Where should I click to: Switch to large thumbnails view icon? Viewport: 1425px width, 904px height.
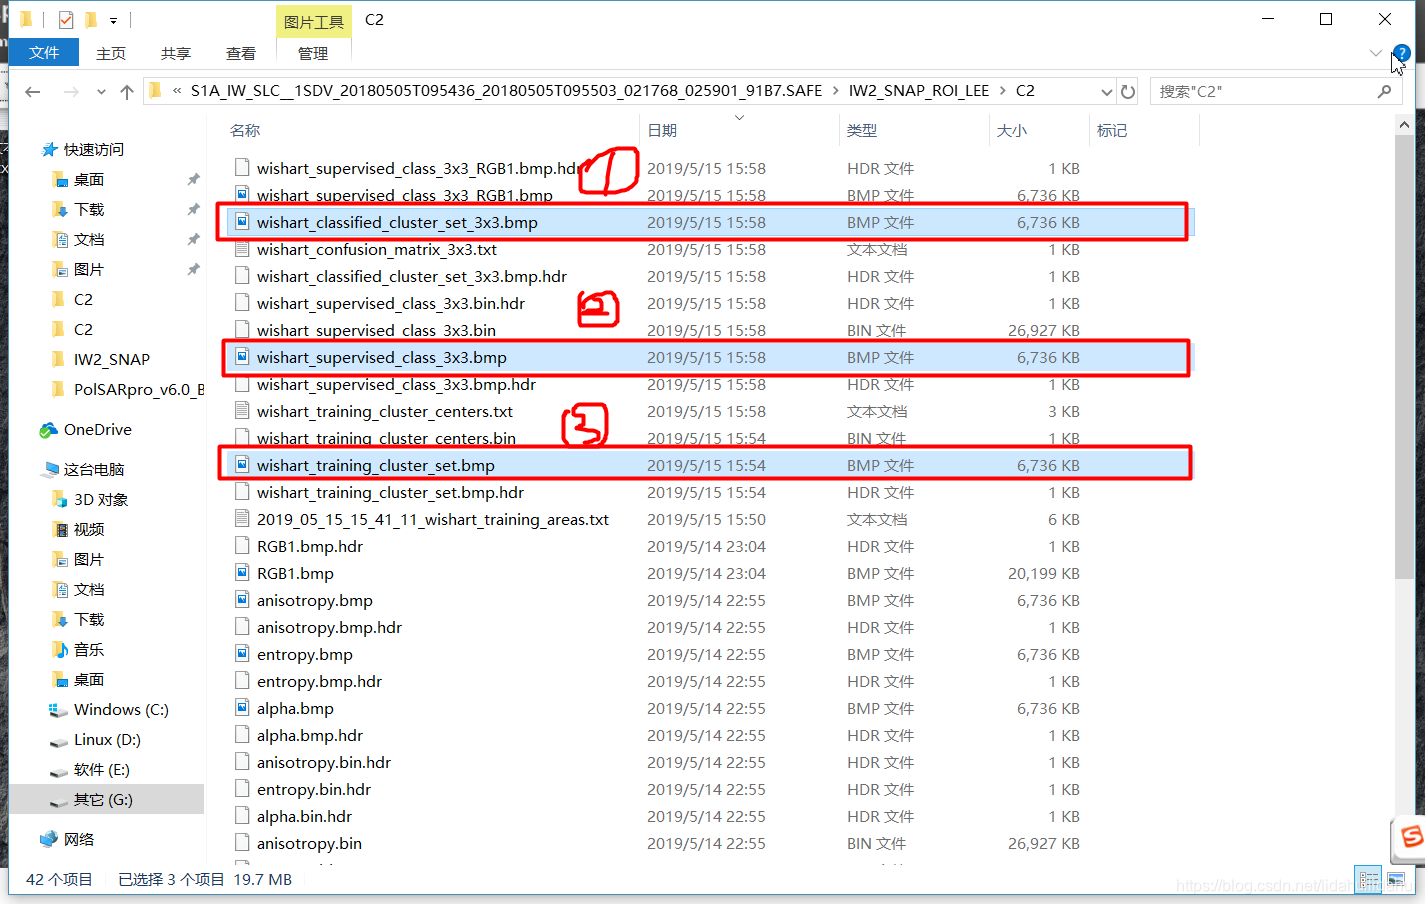[1396, 880]
